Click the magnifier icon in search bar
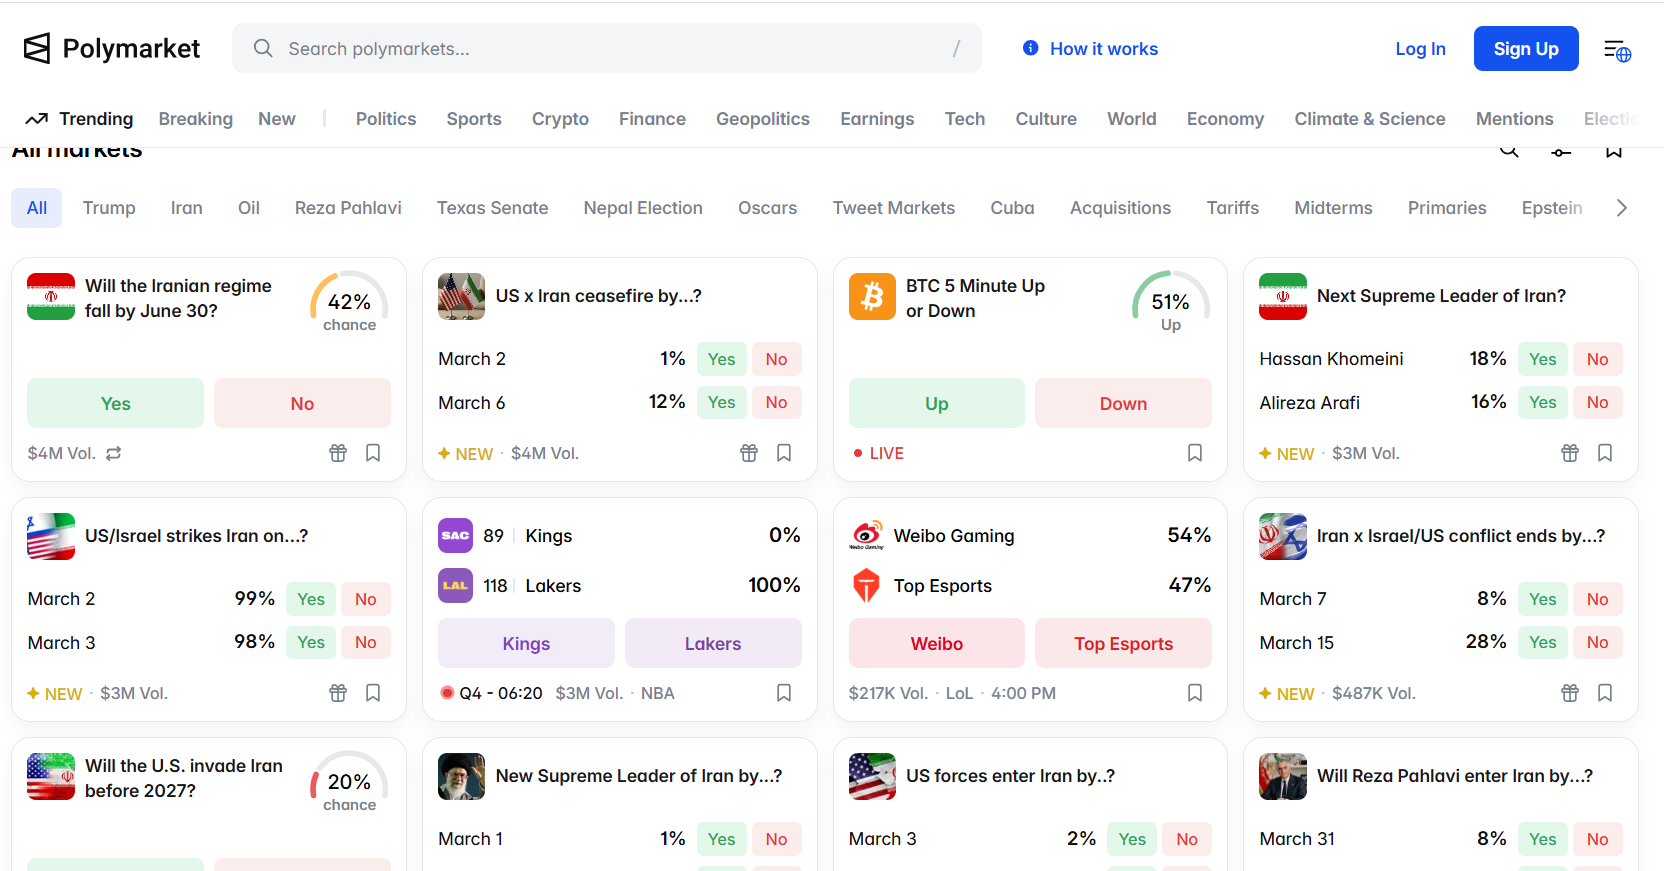1664x871 pixels. click(263, 48)
